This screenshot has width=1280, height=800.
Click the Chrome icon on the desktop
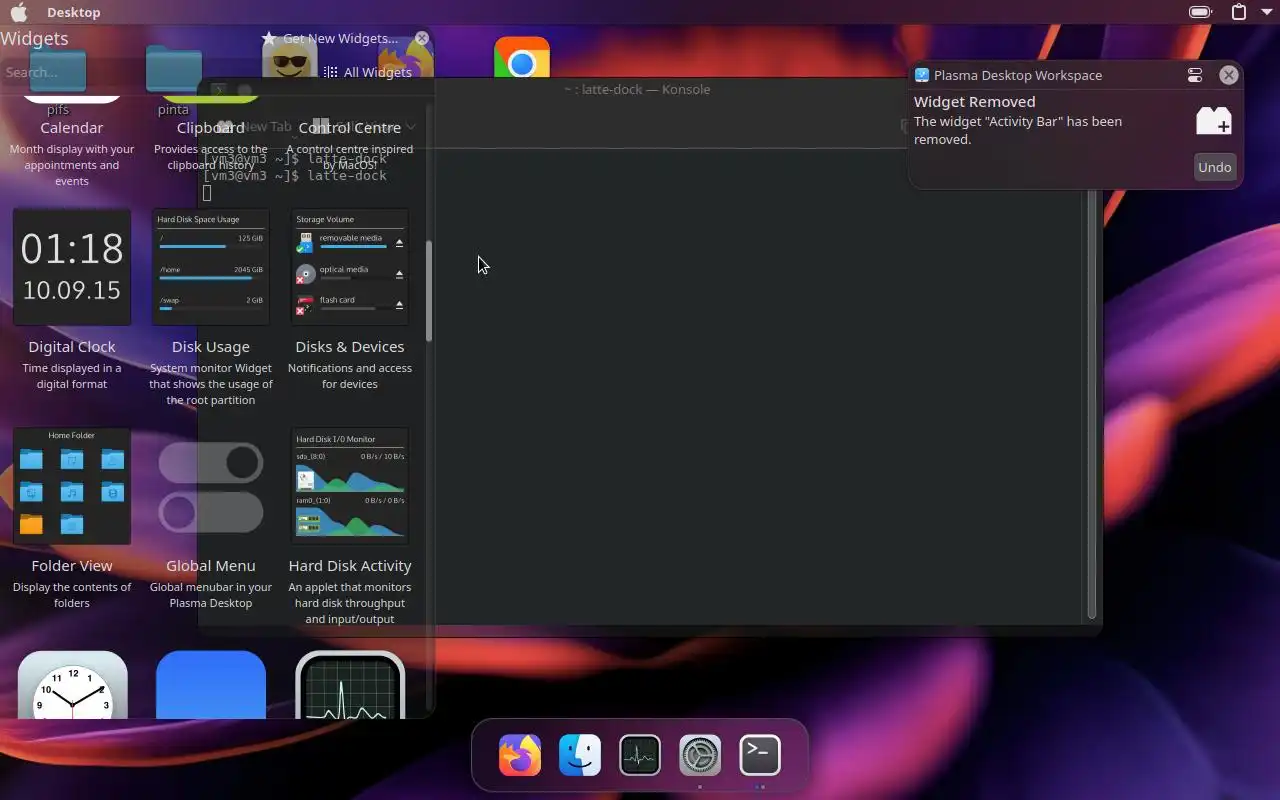(x=522, y=60)
